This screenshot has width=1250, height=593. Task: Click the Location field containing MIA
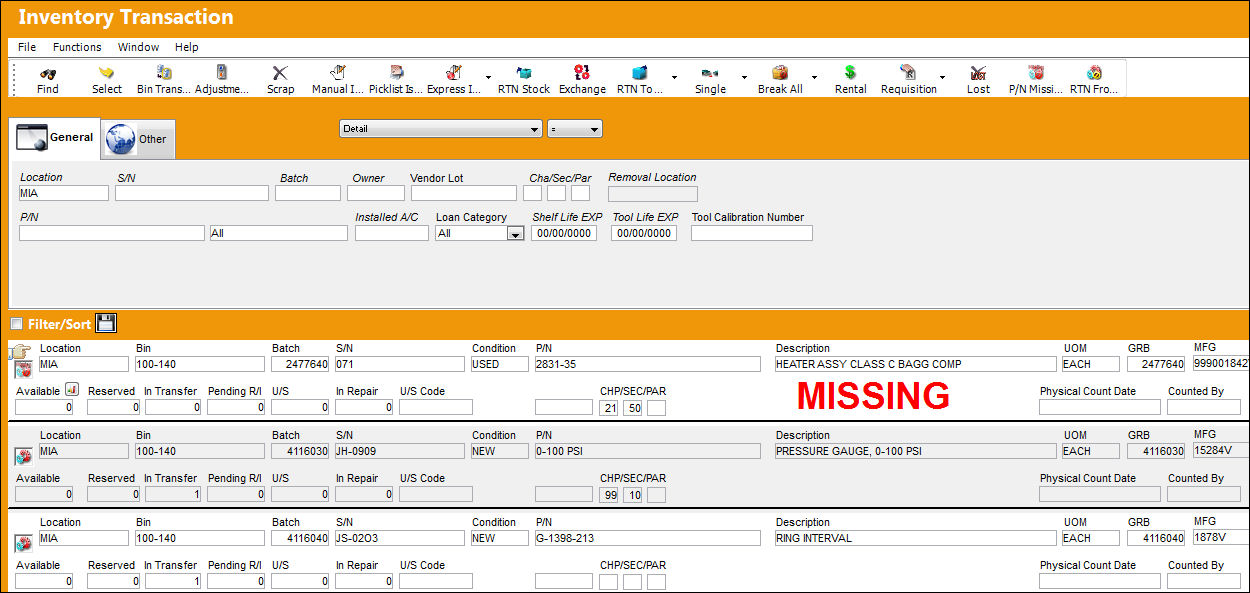(64, 193)
